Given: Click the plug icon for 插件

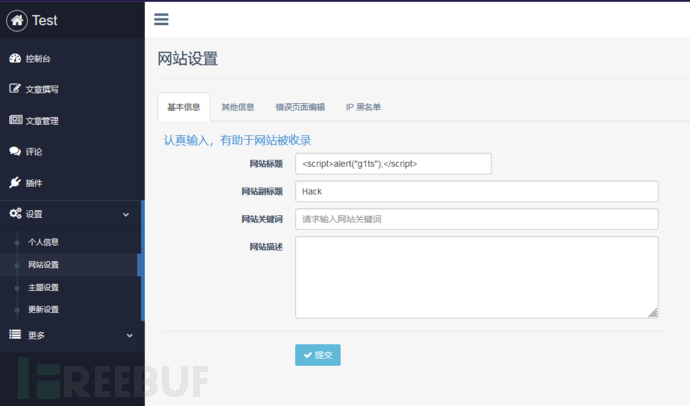Looking at the screenshot, I should [x=15, y=182].
